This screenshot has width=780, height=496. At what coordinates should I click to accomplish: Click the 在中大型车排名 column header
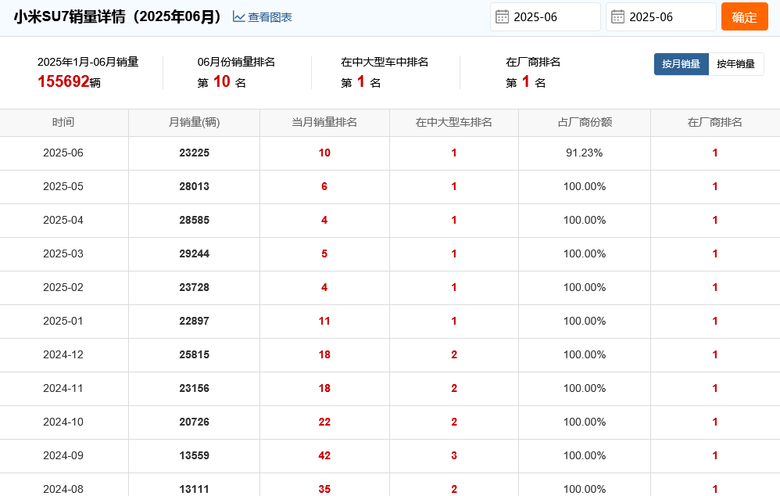(454, 122)
